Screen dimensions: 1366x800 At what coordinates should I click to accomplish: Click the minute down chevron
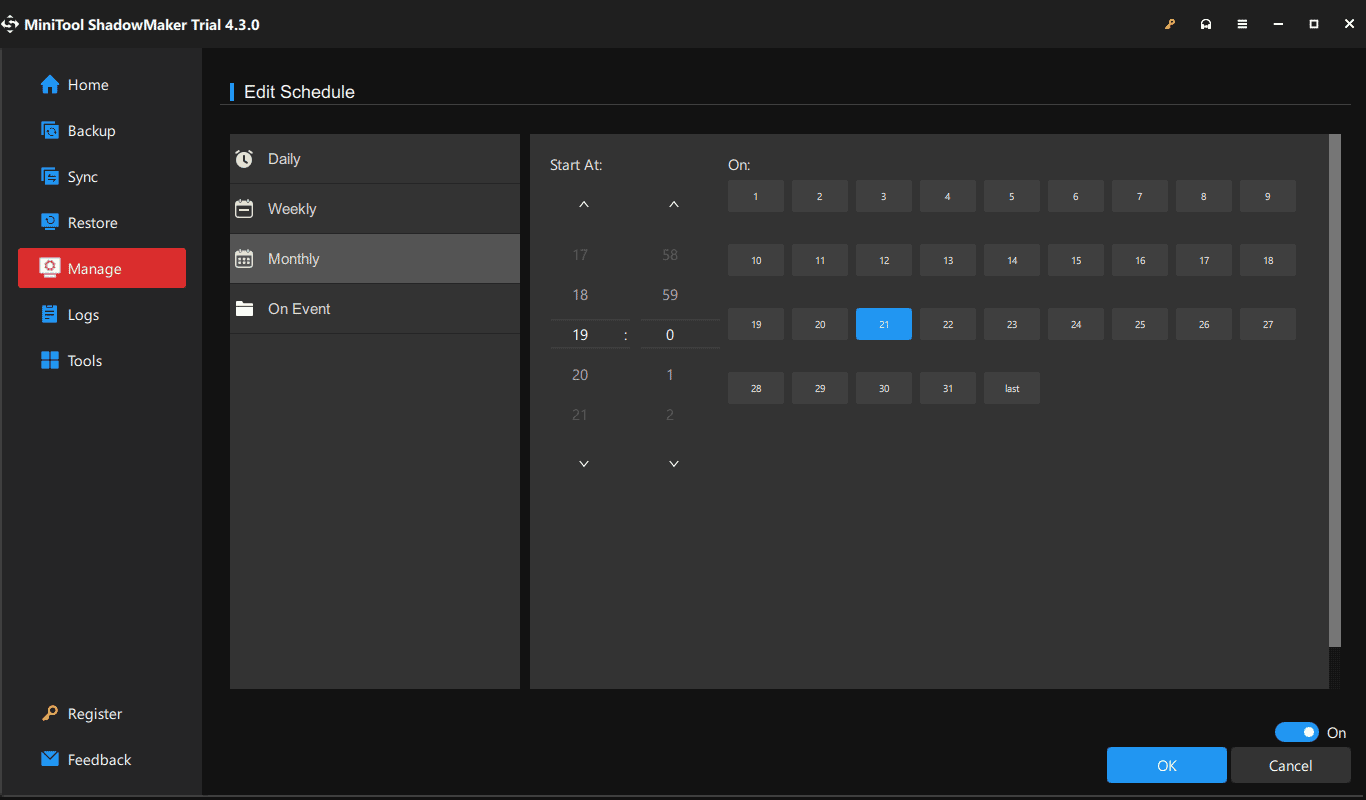pos(674,464)
